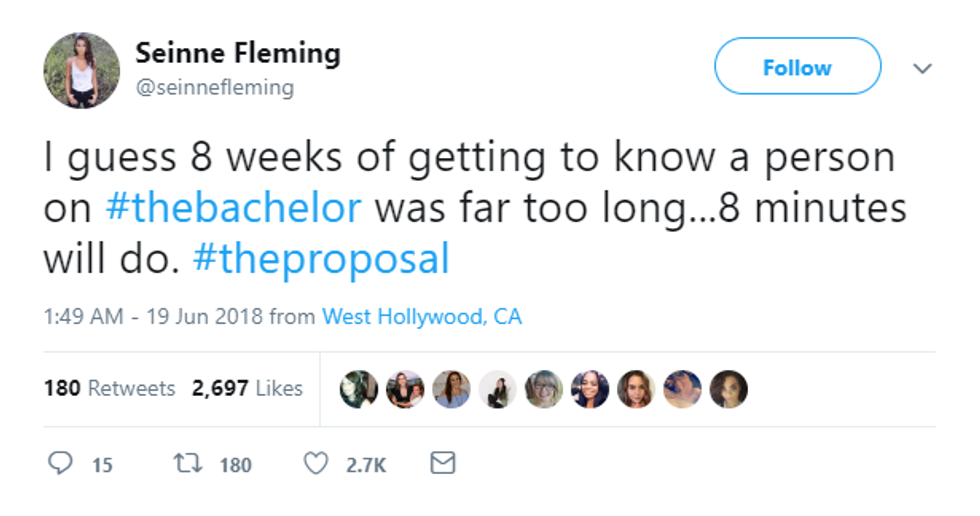The image size is (980, 516).
Task: Open the #thebachelor hashtag link
Action: click(x=232, y=209)
